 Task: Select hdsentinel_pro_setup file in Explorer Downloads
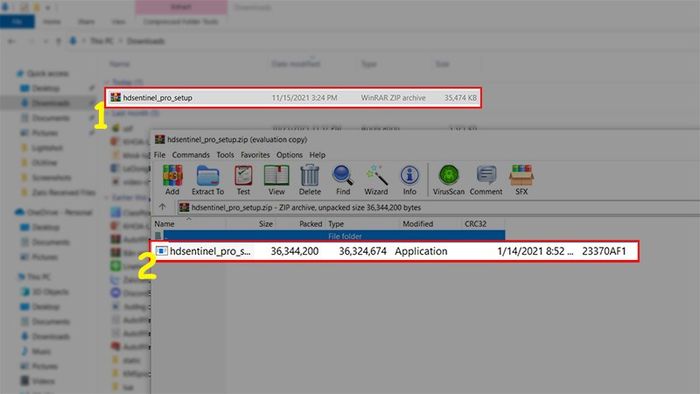tap(294, 97)
